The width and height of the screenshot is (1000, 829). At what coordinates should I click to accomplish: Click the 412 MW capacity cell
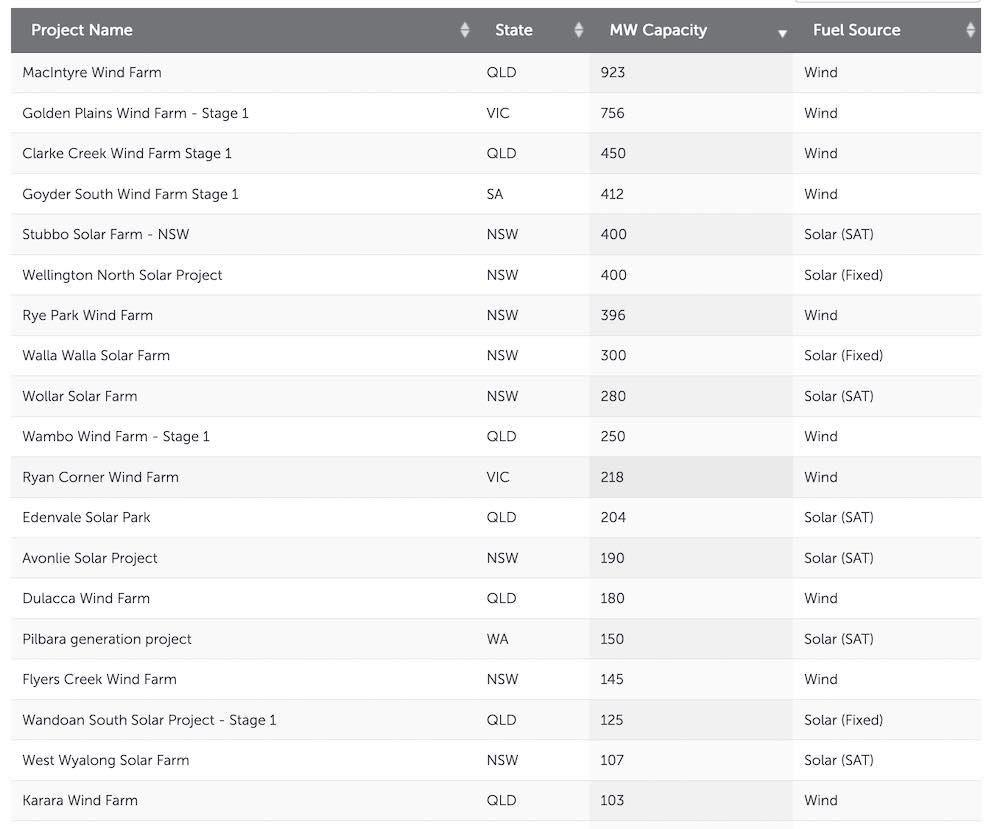click(x=691, y=194)
